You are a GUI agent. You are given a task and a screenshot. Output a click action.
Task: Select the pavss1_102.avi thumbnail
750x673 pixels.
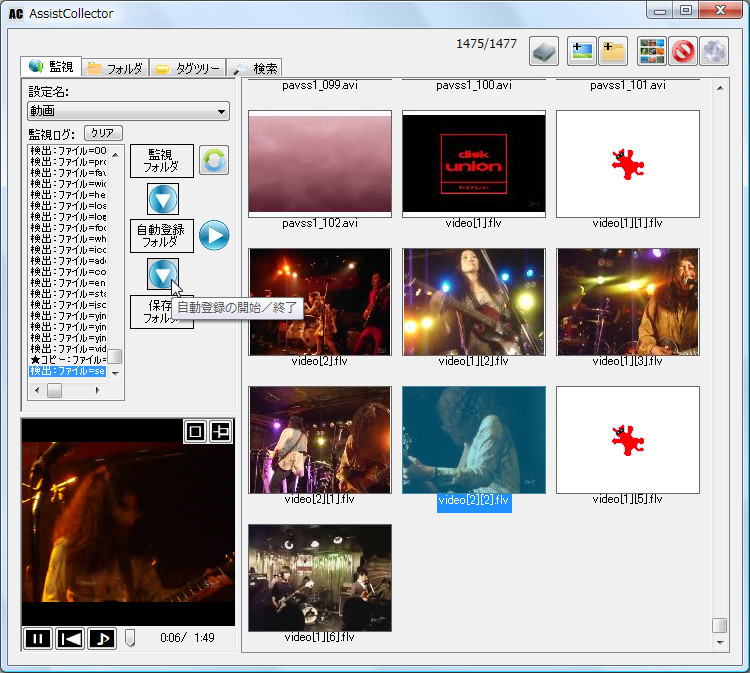[320, 164]
